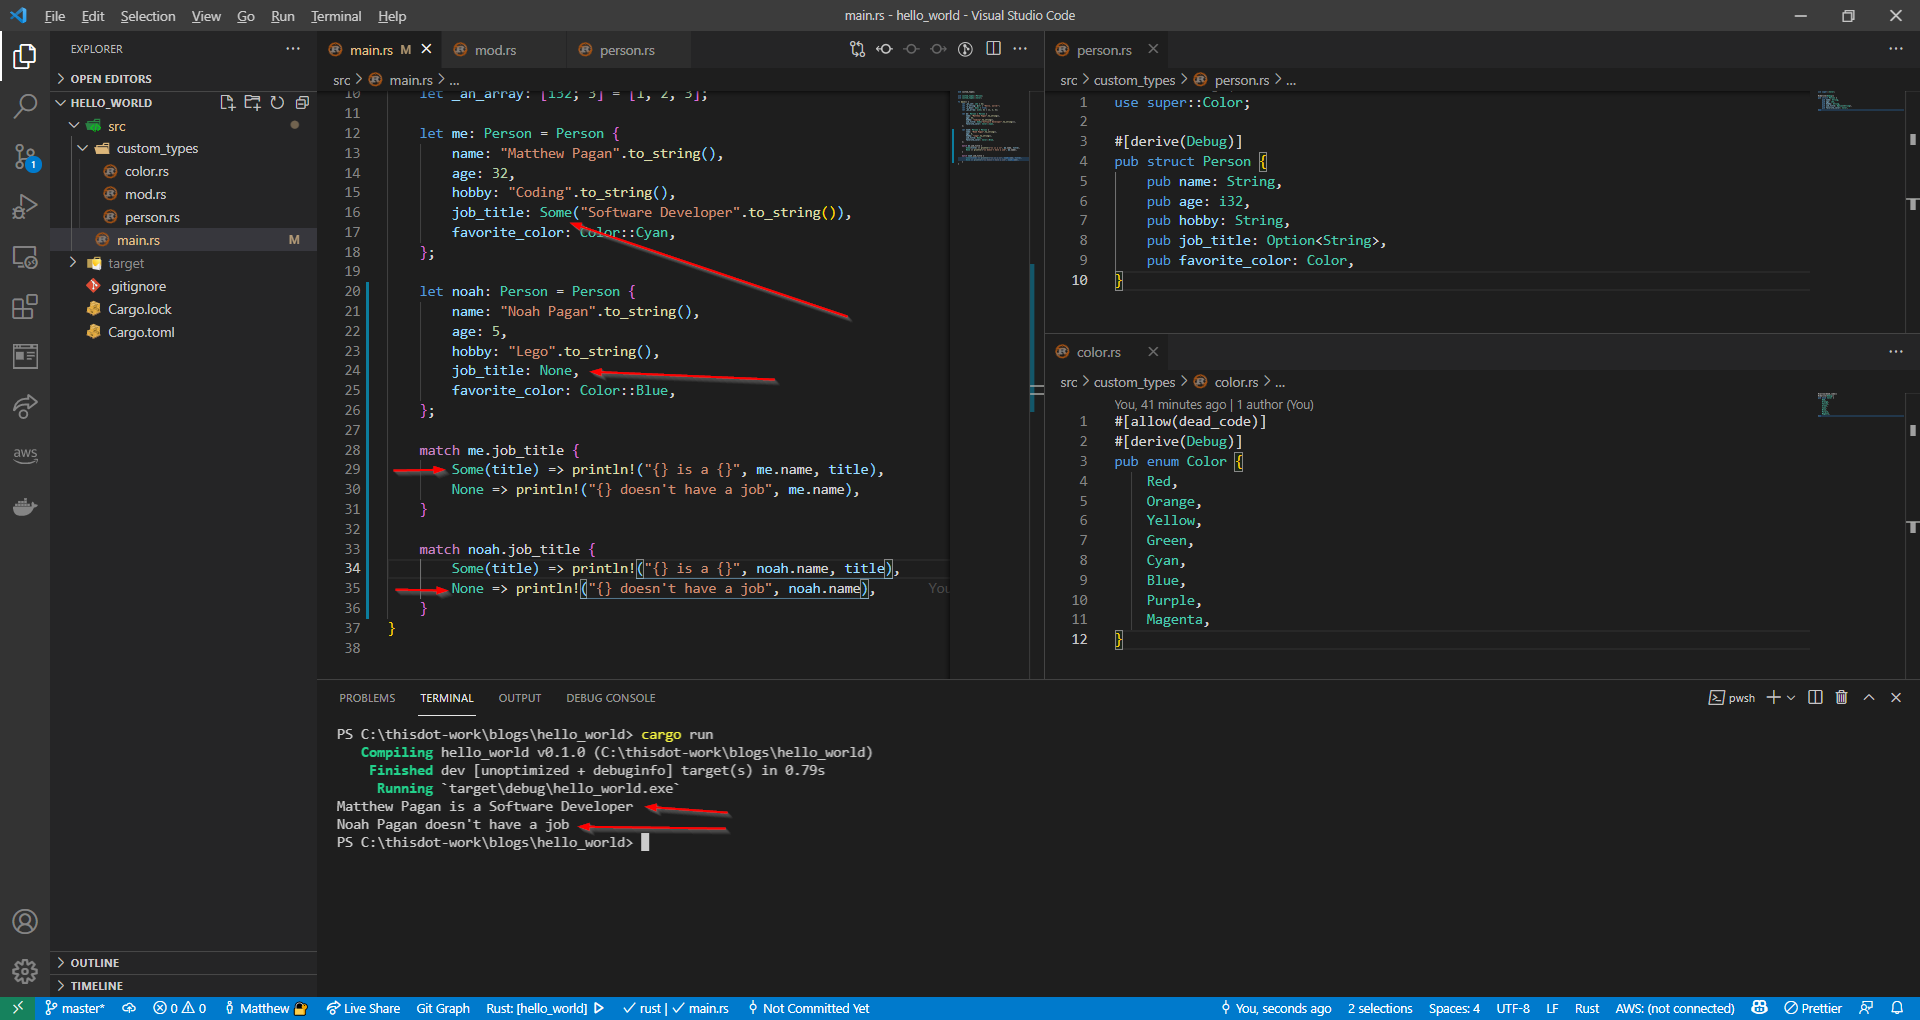1920x1020 pixels.
Task: Switch to the mod.rs editor tab
Action: [x=496, y=49]
